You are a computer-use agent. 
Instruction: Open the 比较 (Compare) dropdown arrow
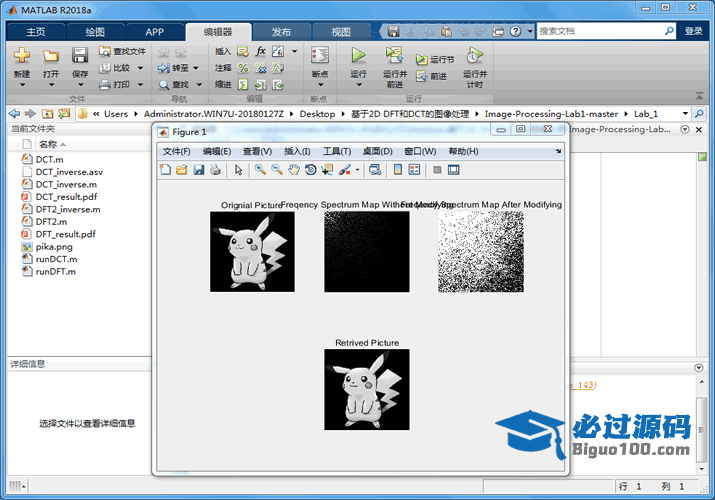[140, 68]
